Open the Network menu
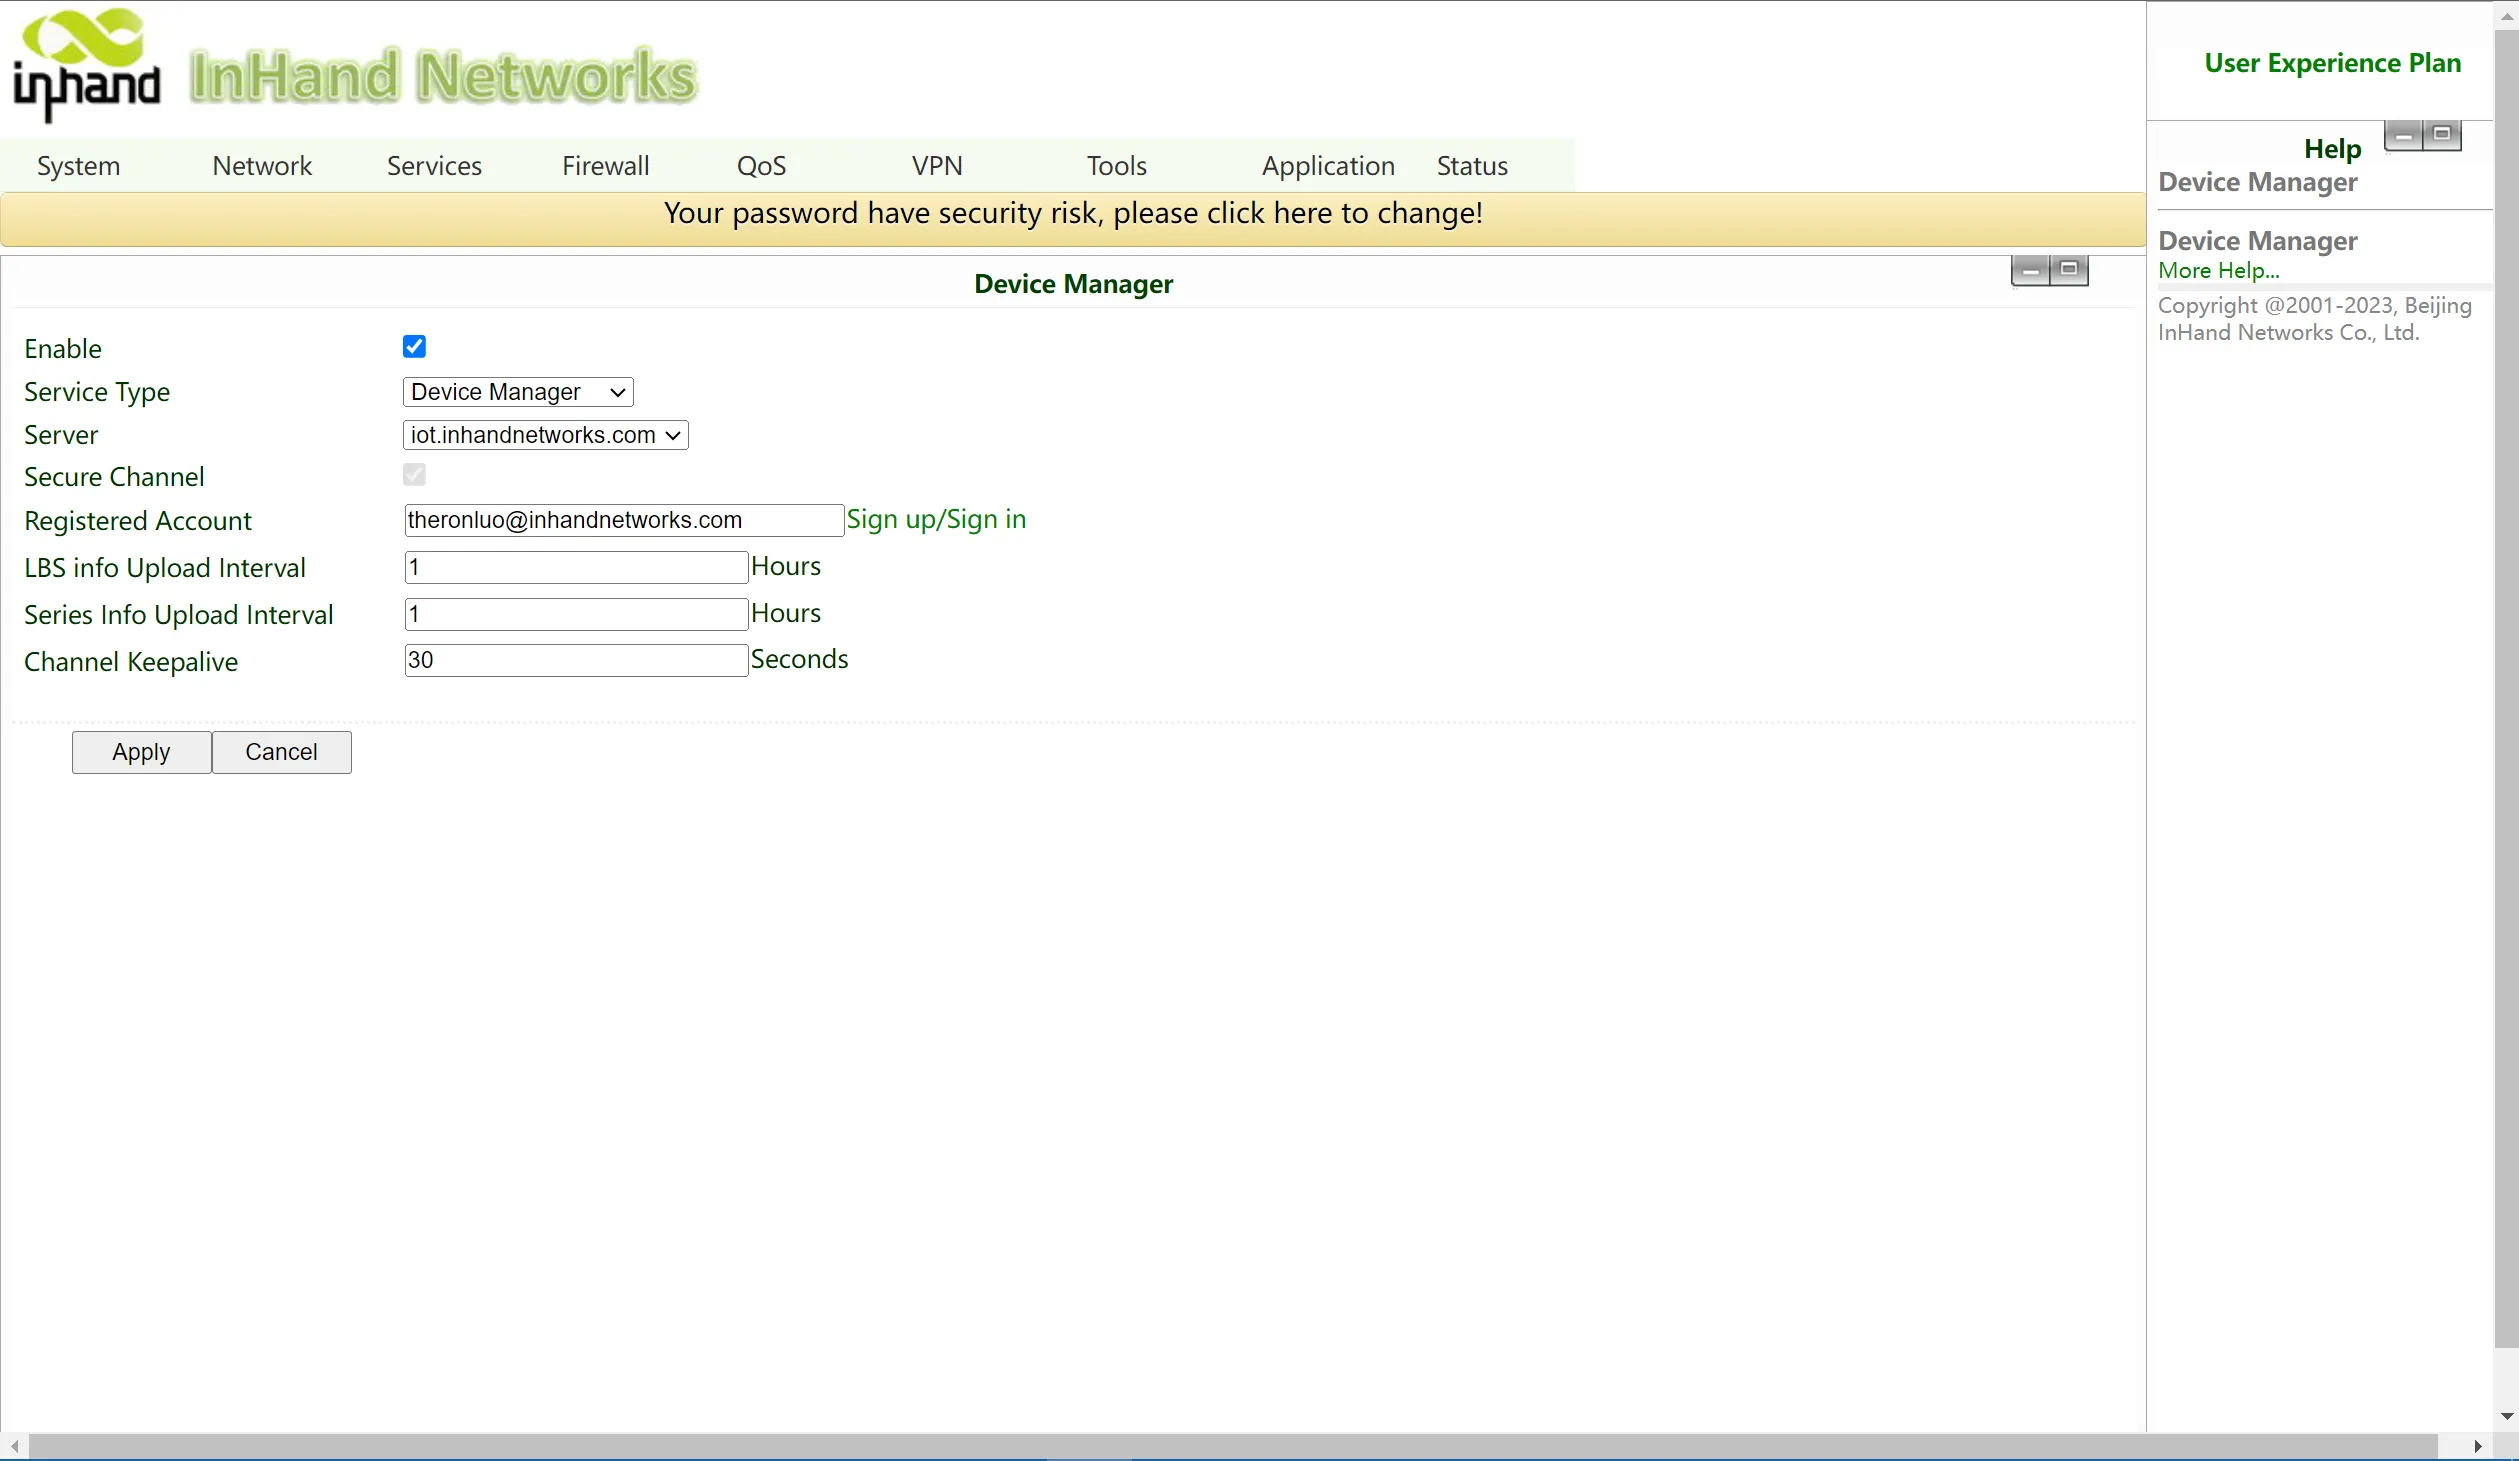Viewport: 2519px width, 1461px height. 262,166
